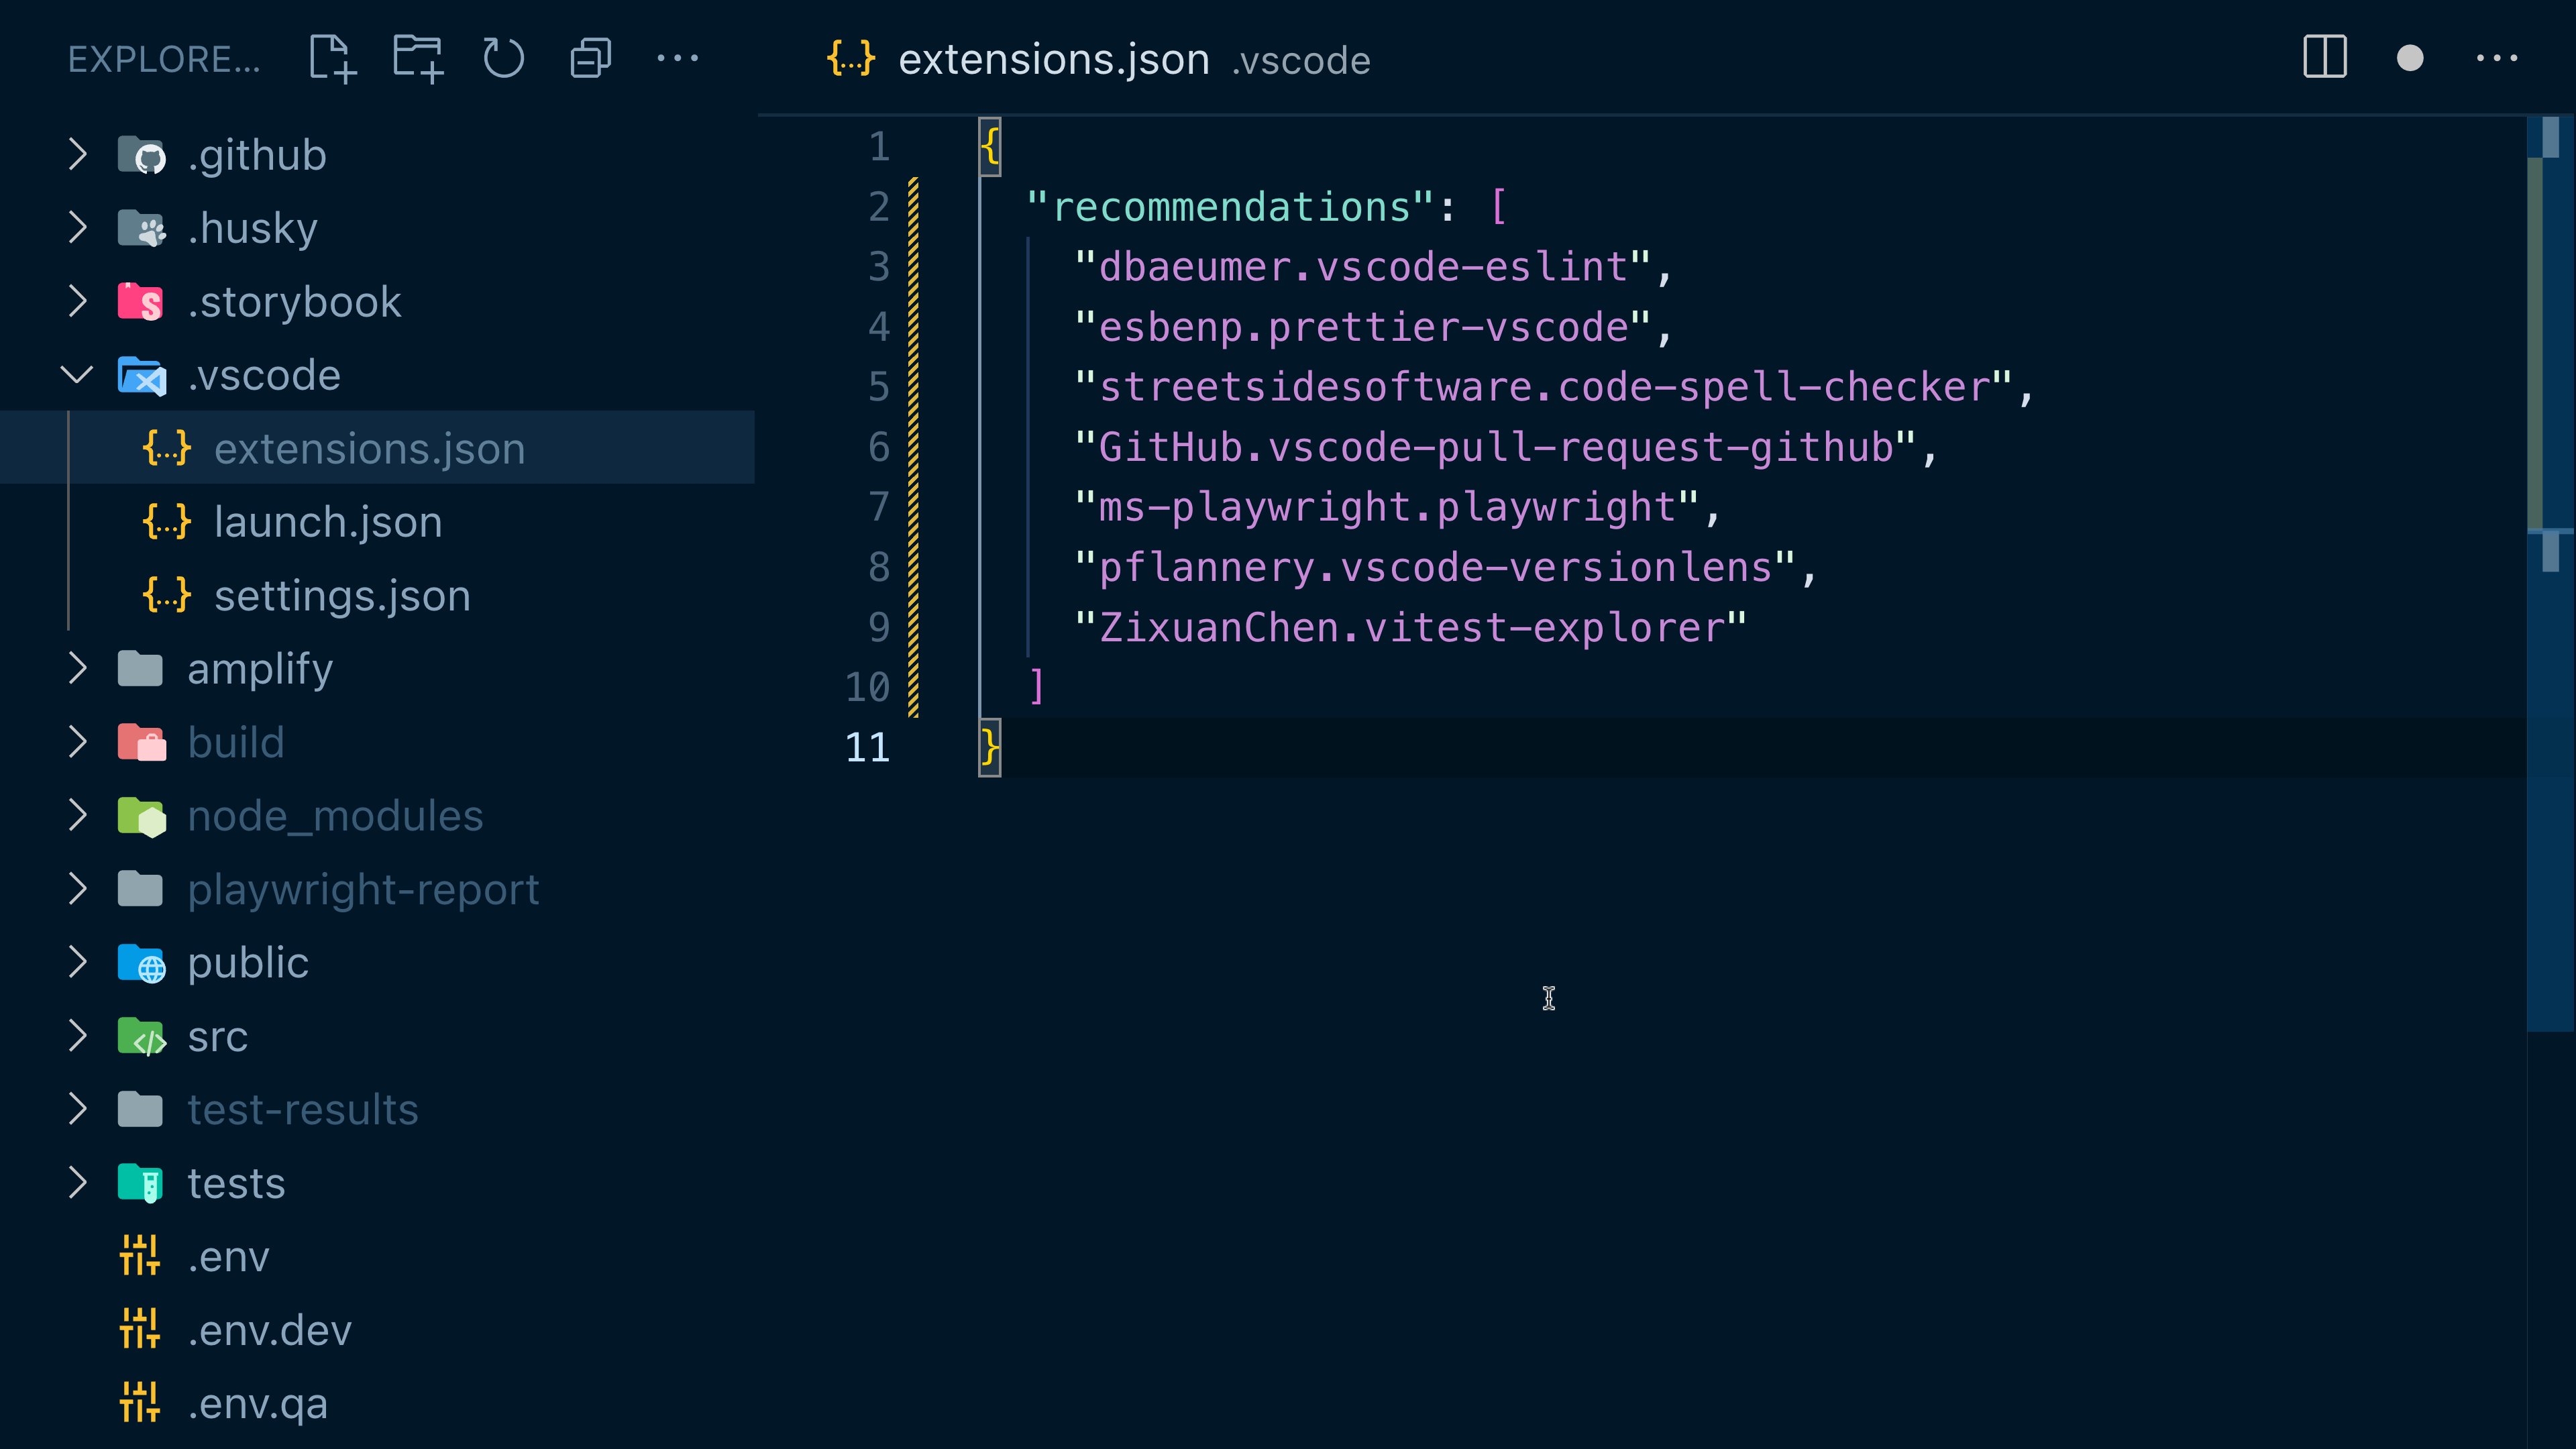Split the editor into two panes

(x=2324, y=58)
